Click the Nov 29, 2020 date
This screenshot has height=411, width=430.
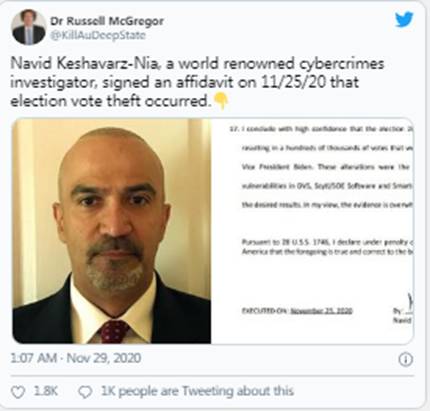click(x=104, y=358)
